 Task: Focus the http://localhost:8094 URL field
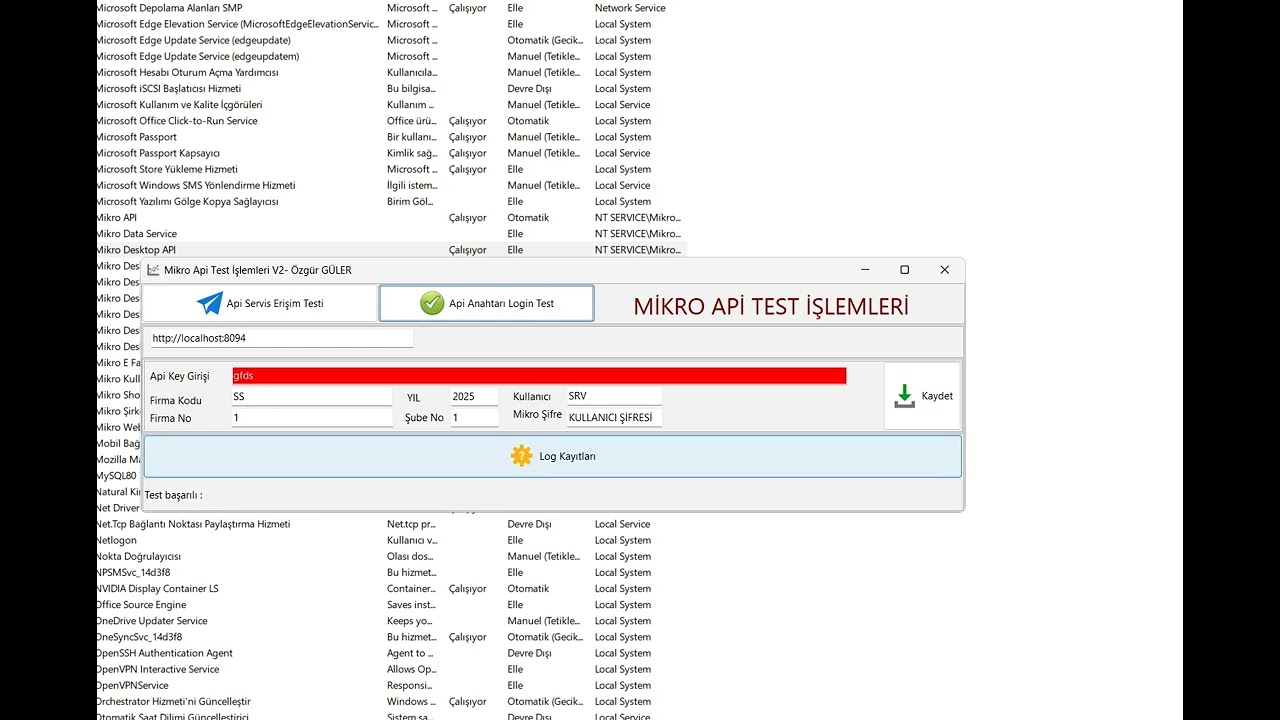281,338
